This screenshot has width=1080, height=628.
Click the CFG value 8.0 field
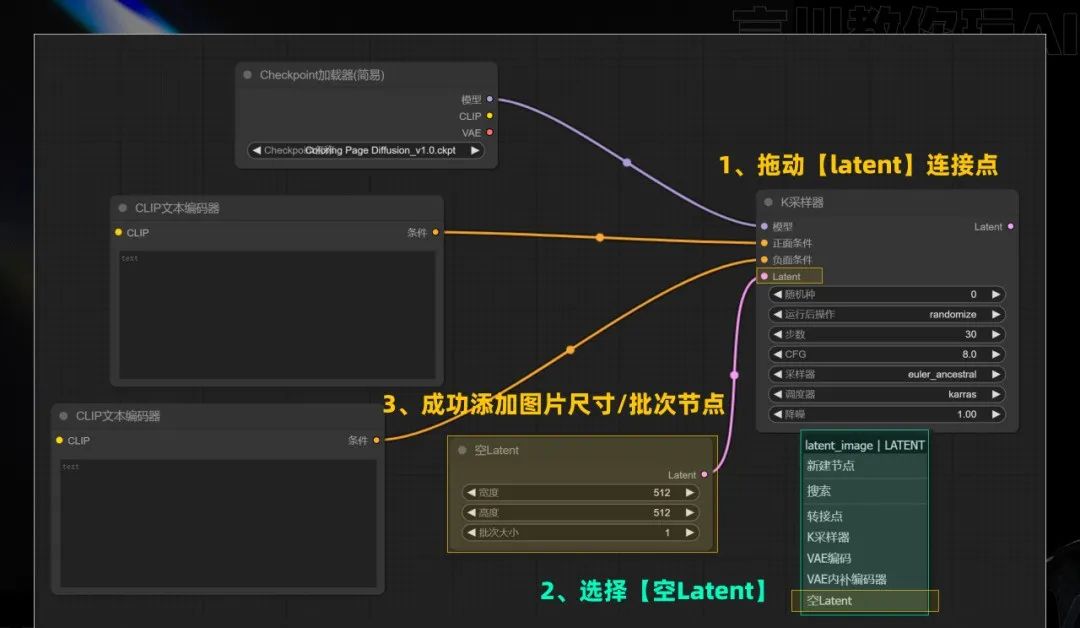point(886,354)
